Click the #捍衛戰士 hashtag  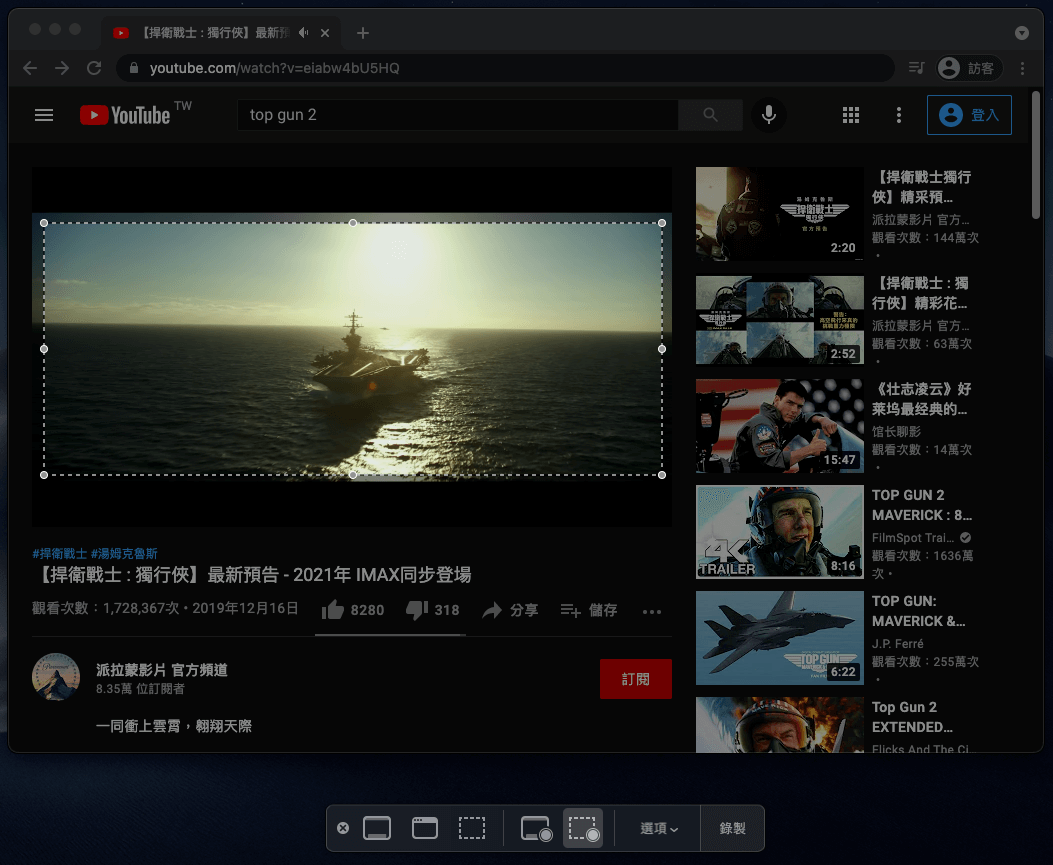click(60, 553)
